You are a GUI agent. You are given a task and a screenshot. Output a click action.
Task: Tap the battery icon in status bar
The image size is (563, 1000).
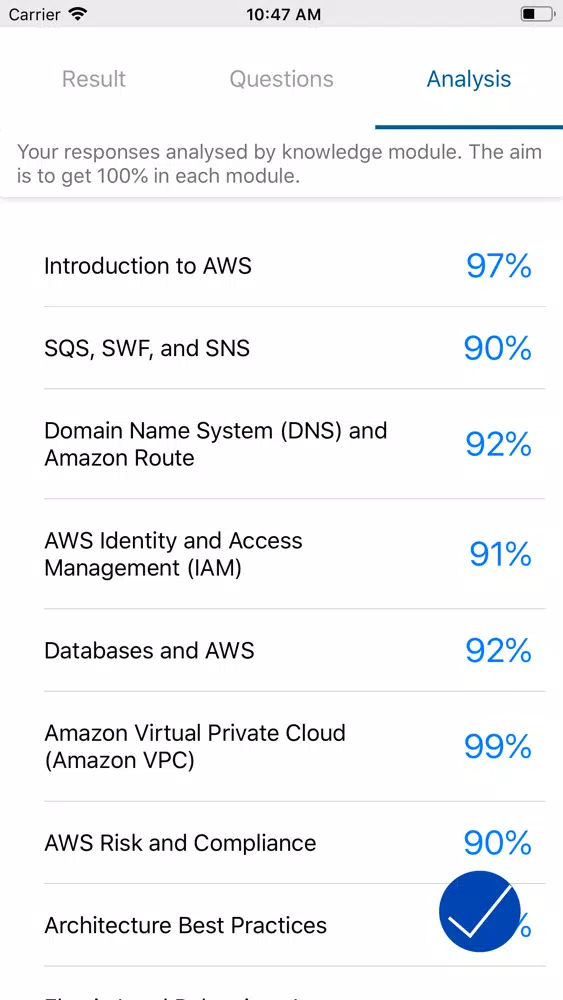point(537,13)
